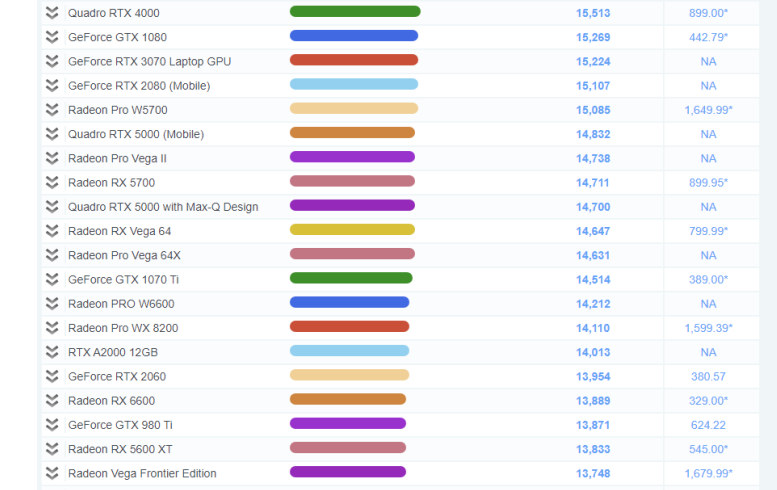Click score 15,269 for GeForce GTX 1080
The height and width of the screenshot is (490, 777).
coord(593,37)
